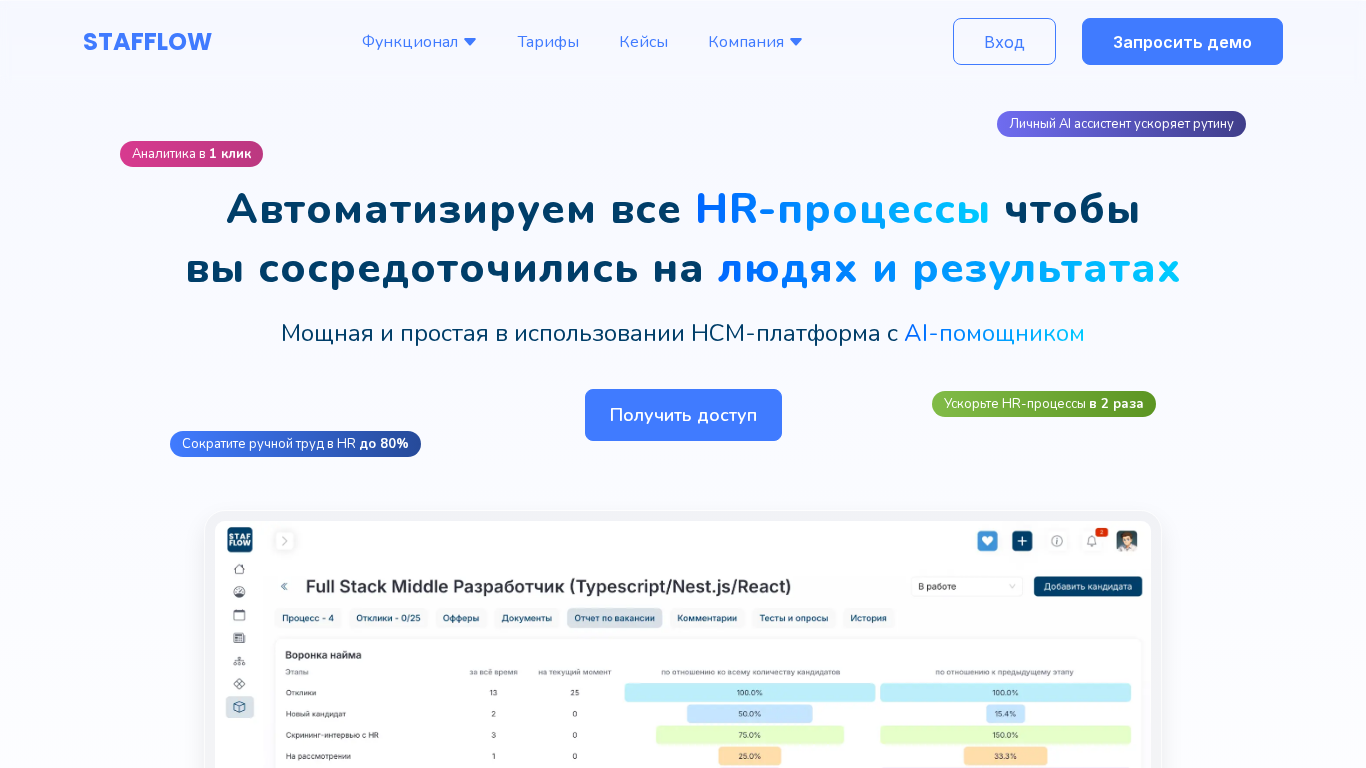This screenshot has height=768, width=1366.
Task: Click the Новый кандидат stage label
Action: [316, 714]
